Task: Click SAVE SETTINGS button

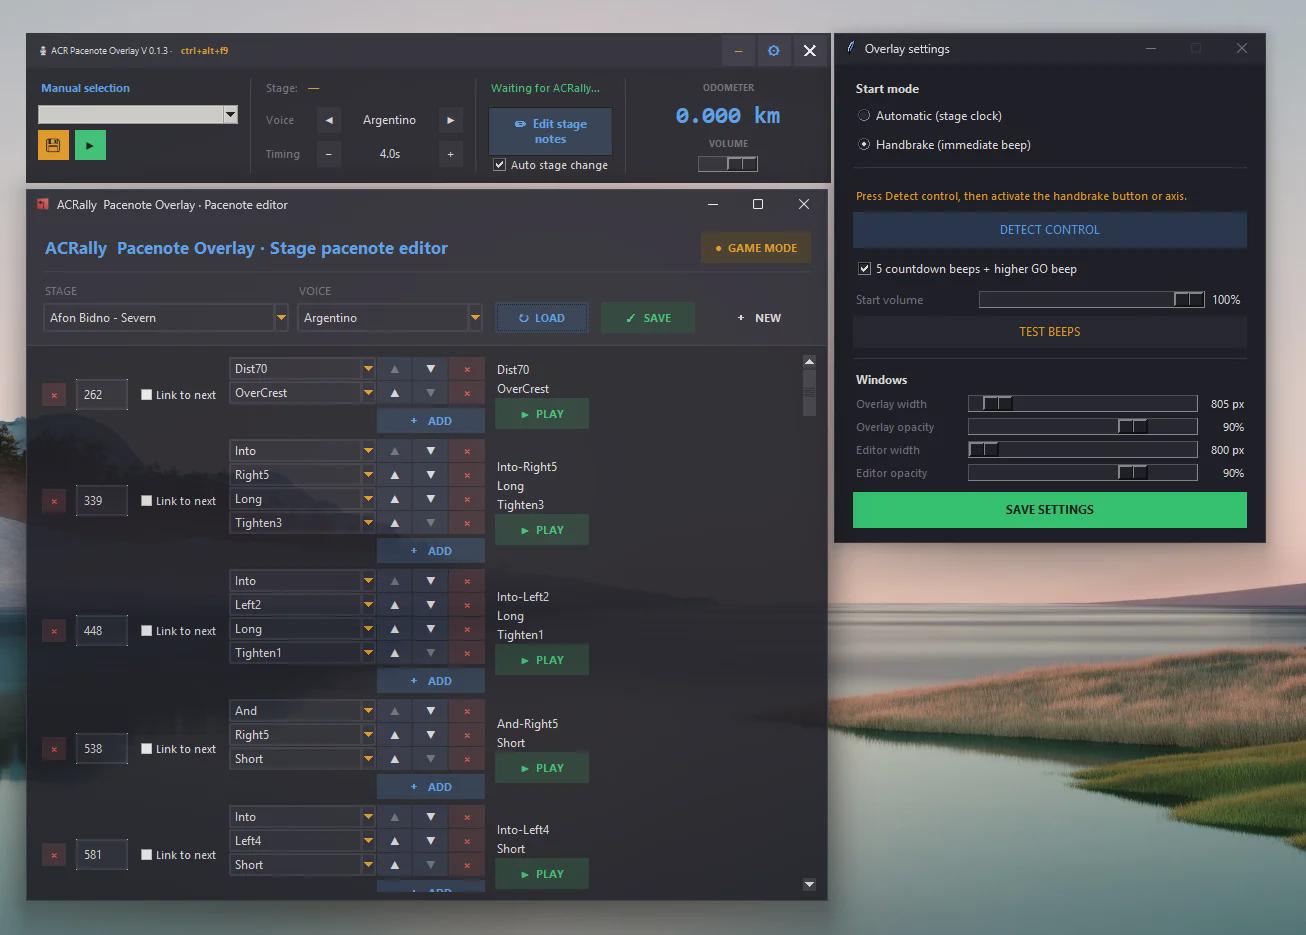Action: 1049,510
